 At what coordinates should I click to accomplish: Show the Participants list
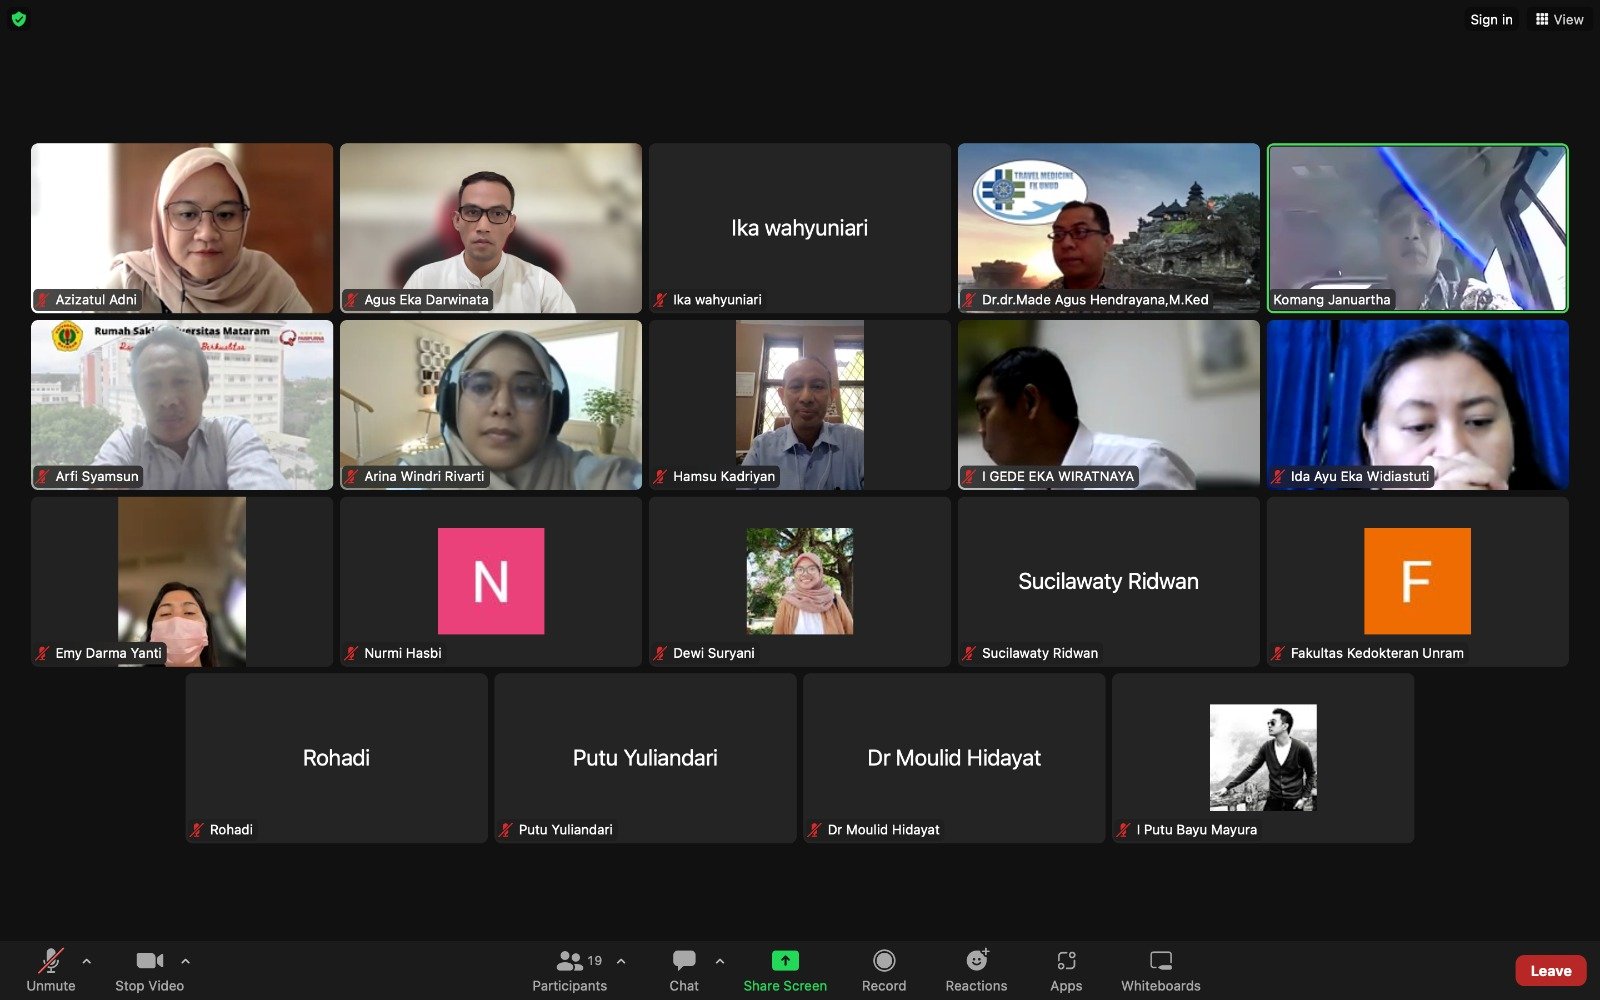point(569,962)
